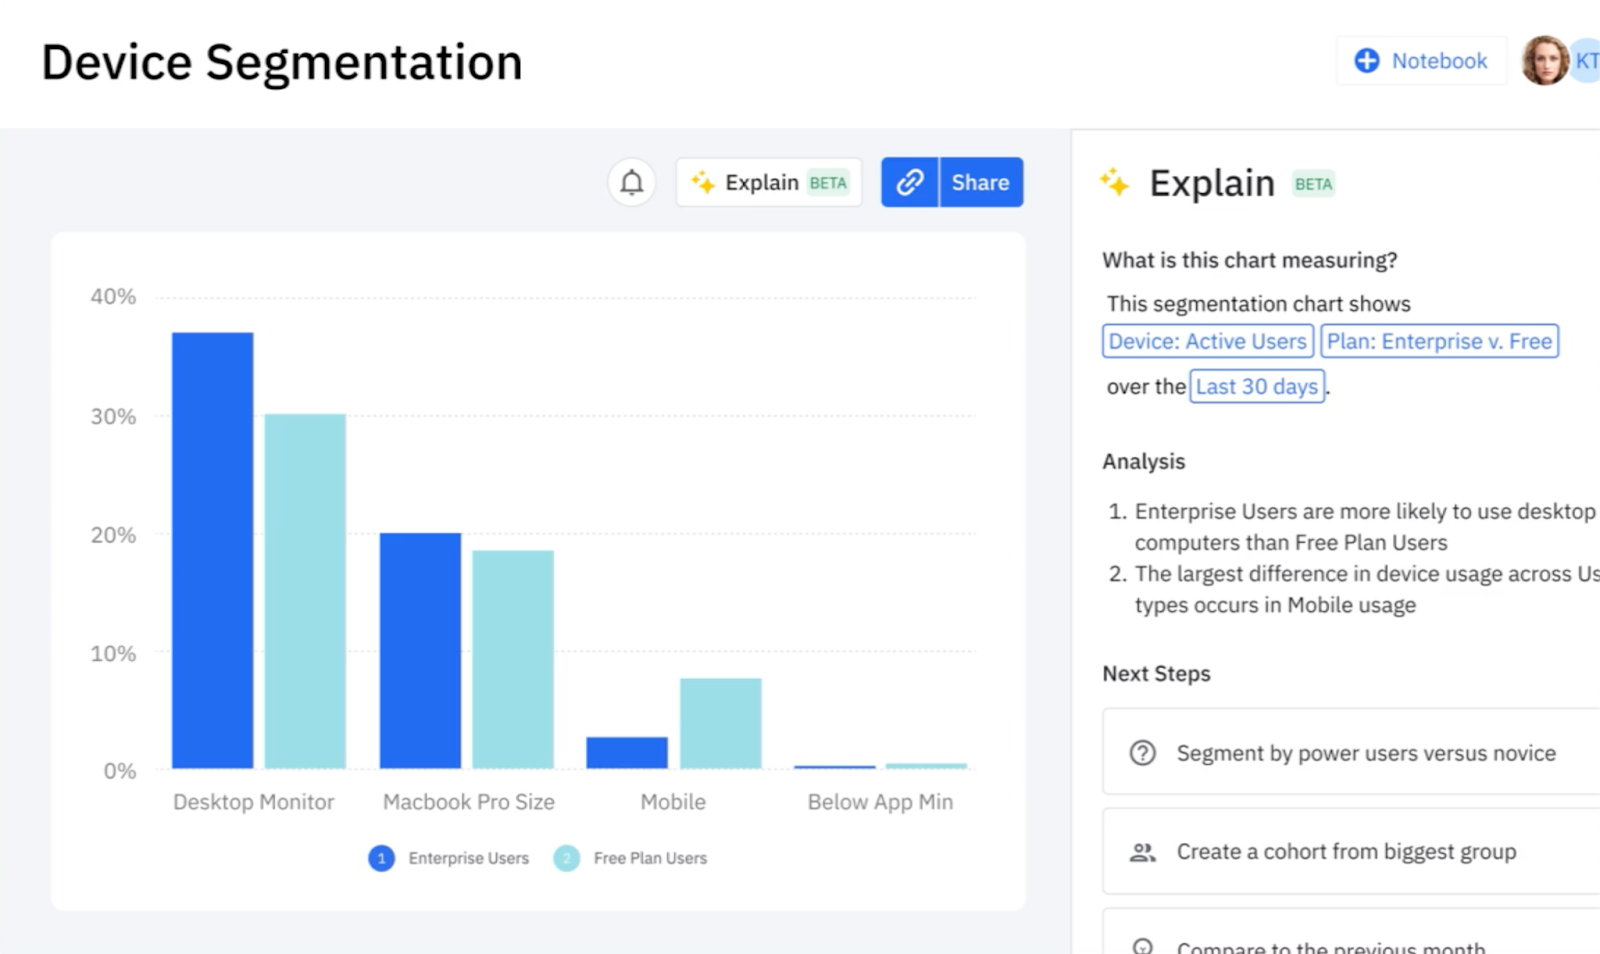Image resolution: width=1600 pixels, height=954 pixels.
Task: Select Segment by power users versus novice
Action: point(1352,752)
